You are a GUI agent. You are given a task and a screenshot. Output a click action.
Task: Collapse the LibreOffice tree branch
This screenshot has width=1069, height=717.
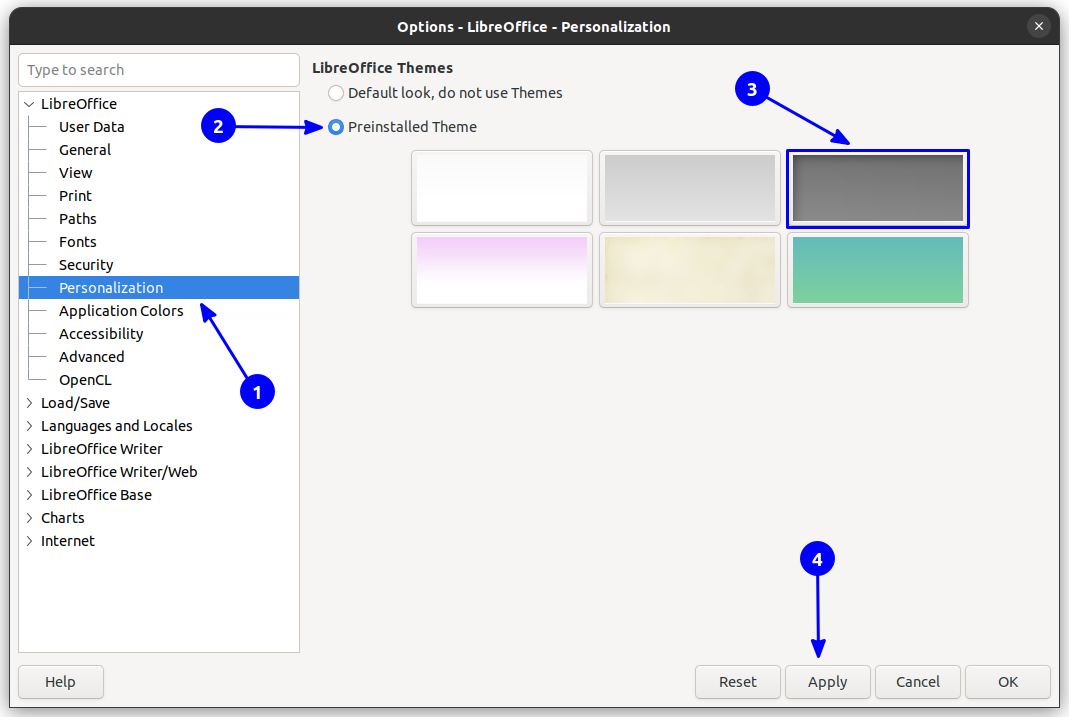pyautogui.click(x=28, y=103)
